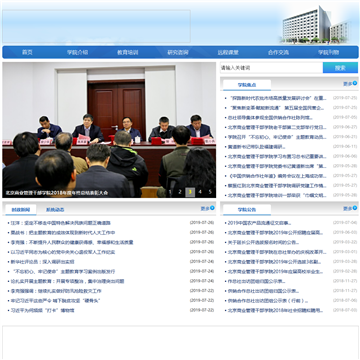Open the 研究咨询 menu item
The height and width of the screenshot is (360, 360).
[178, 52]
